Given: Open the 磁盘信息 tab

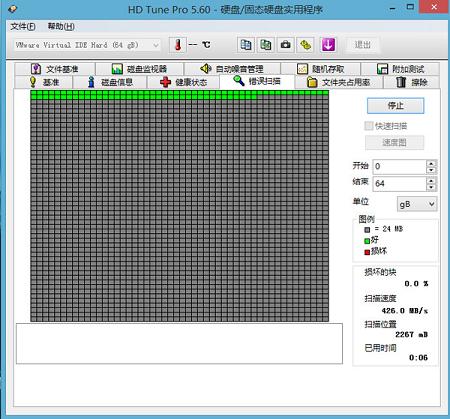Looking at the screenshot, I should (110, 82).
